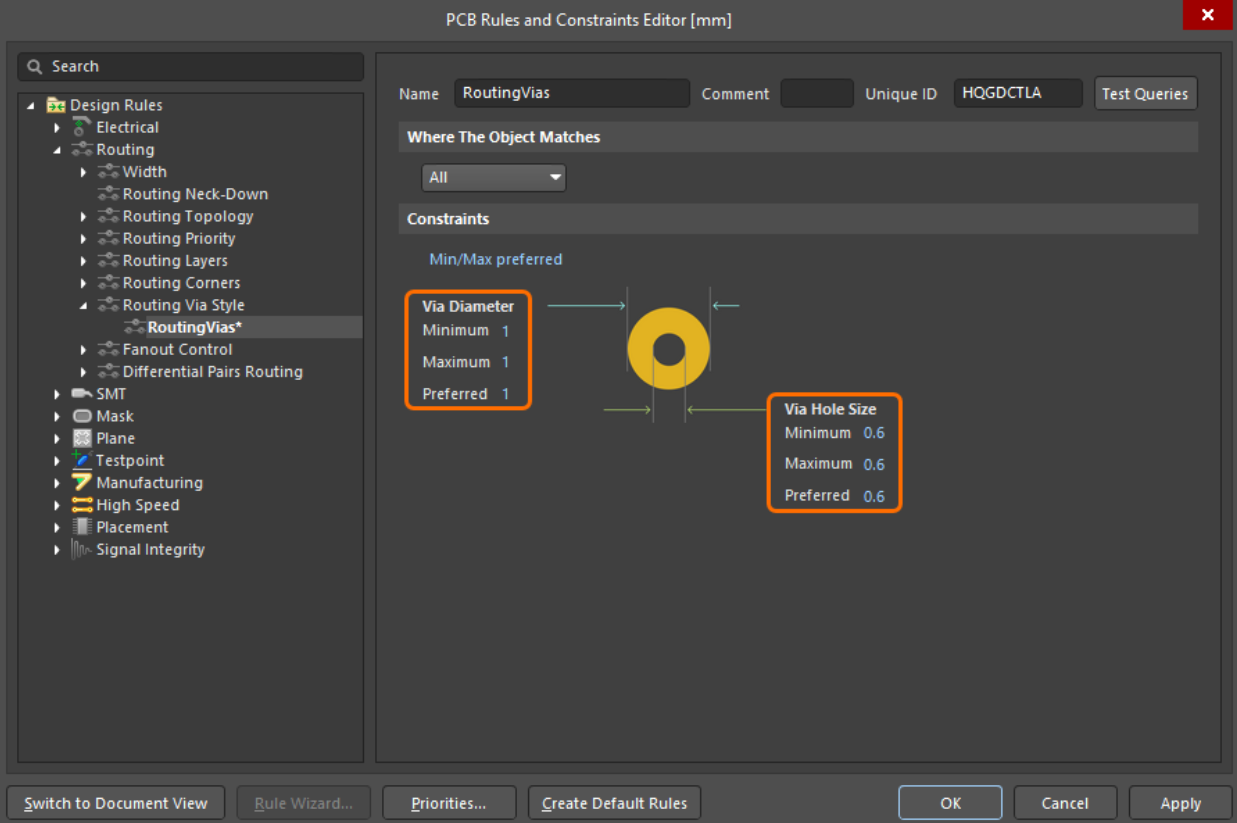The height and width of the screenshot is (823, 1237).
Task: Expand the Fanout Control node
Action: 84,349
